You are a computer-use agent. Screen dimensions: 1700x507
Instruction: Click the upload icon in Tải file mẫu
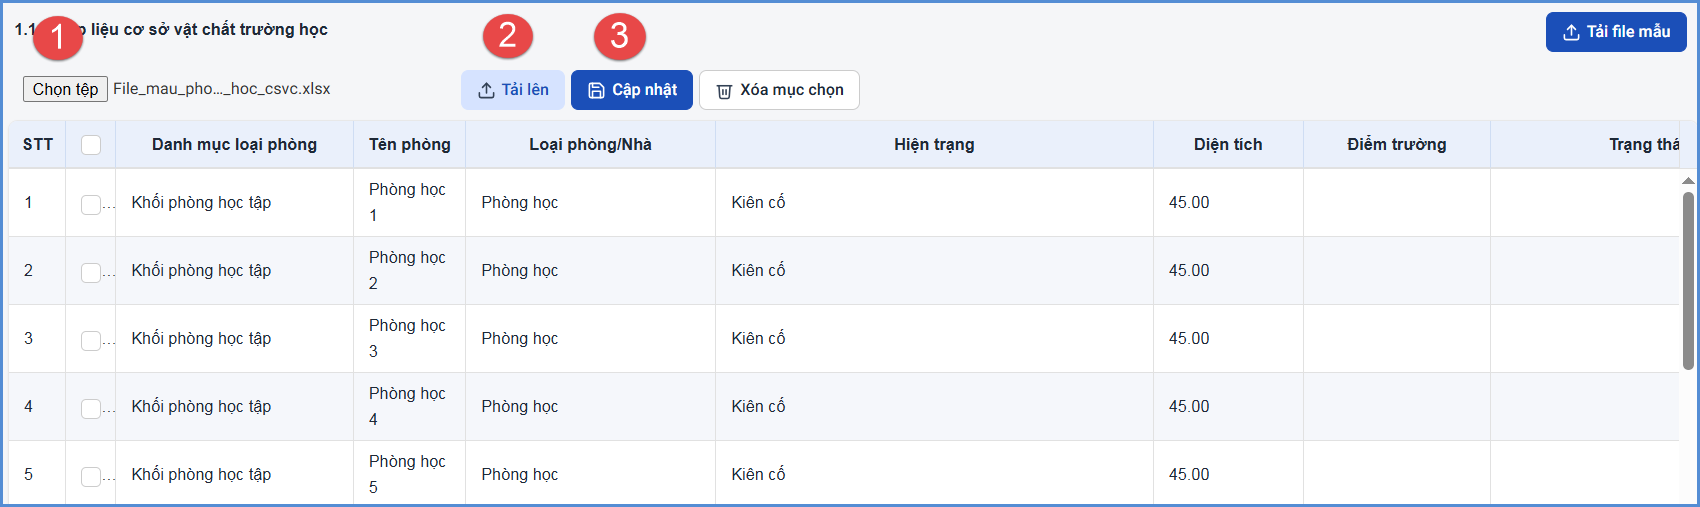[1571, 32]
